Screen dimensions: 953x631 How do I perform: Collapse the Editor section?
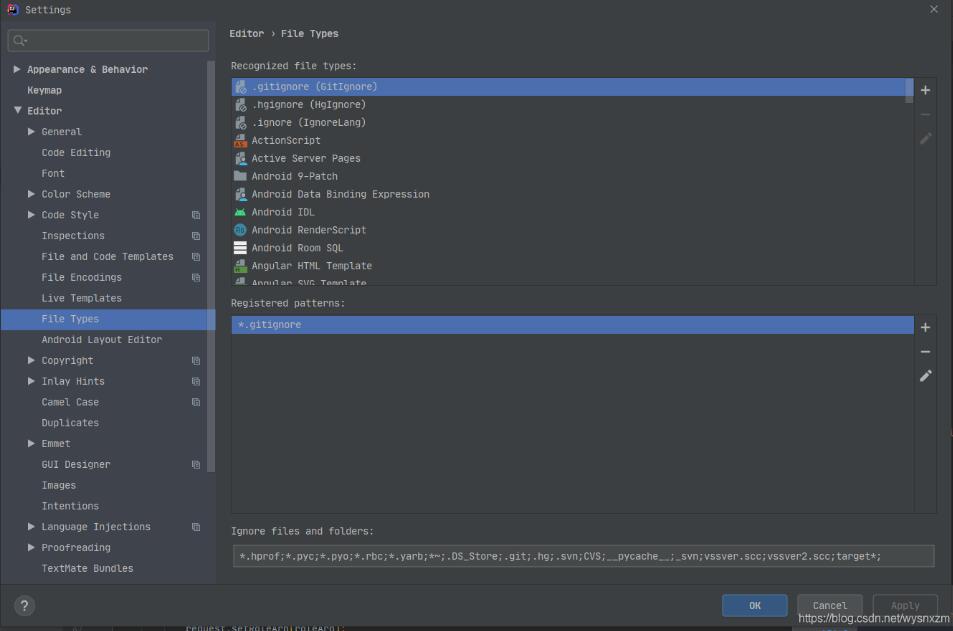pos(17,111)
